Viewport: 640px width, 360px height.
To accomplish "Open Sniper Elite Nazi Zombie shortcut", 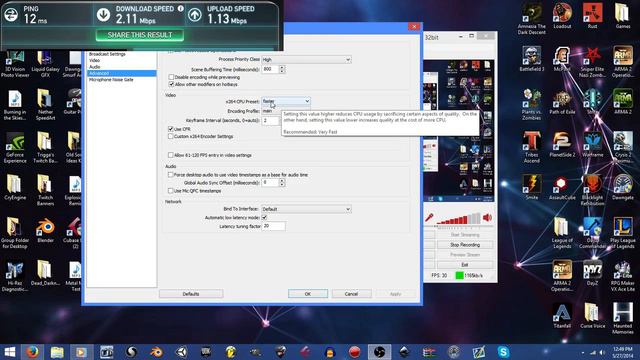I will [593, 62].
